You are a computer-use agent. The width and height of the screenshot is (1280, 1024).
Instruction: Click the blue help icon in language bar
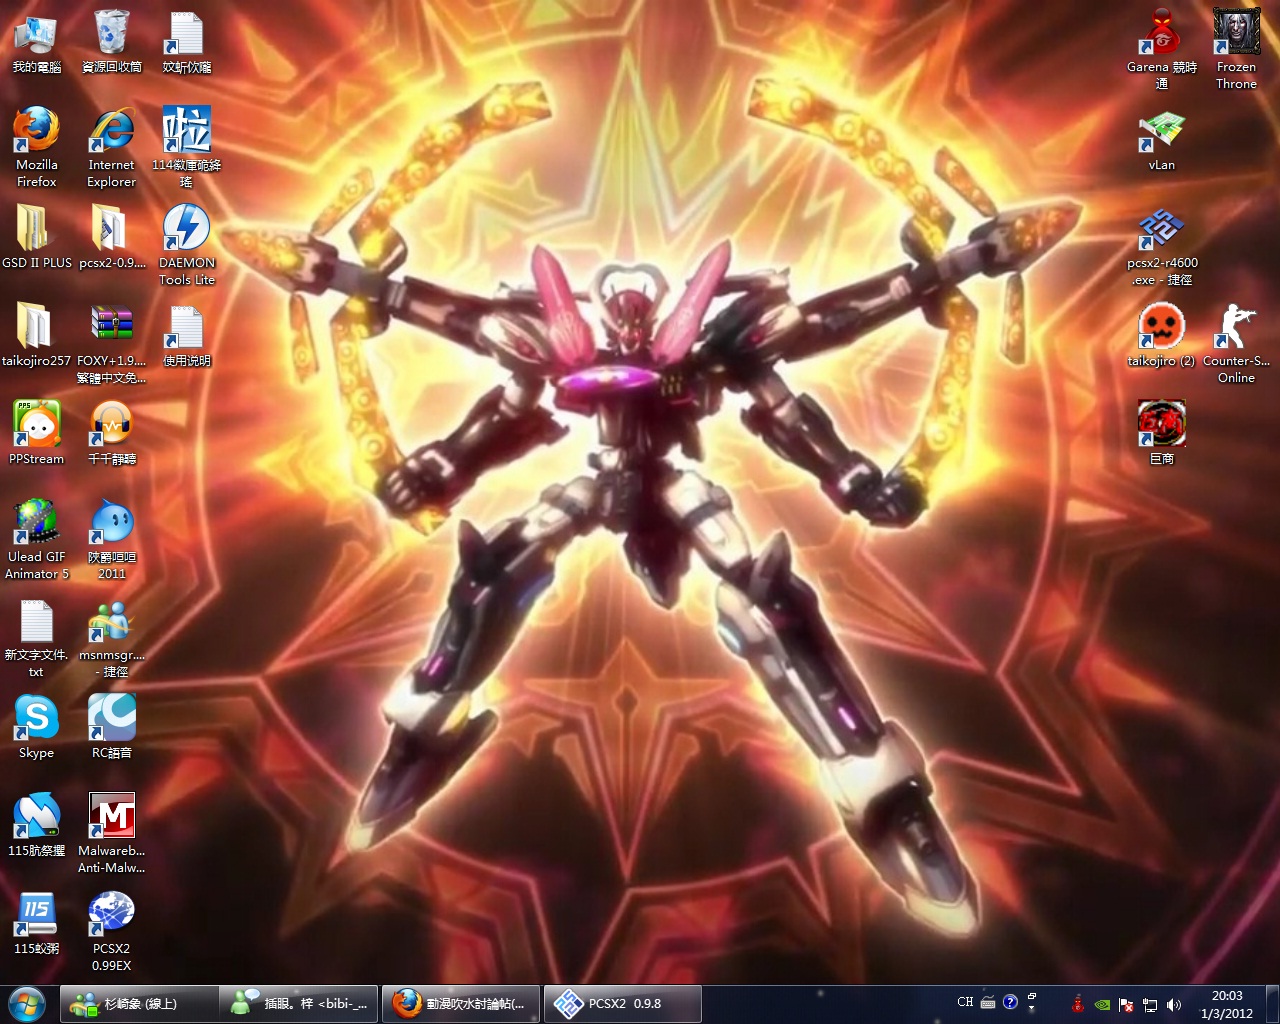pos(1010,1002)
